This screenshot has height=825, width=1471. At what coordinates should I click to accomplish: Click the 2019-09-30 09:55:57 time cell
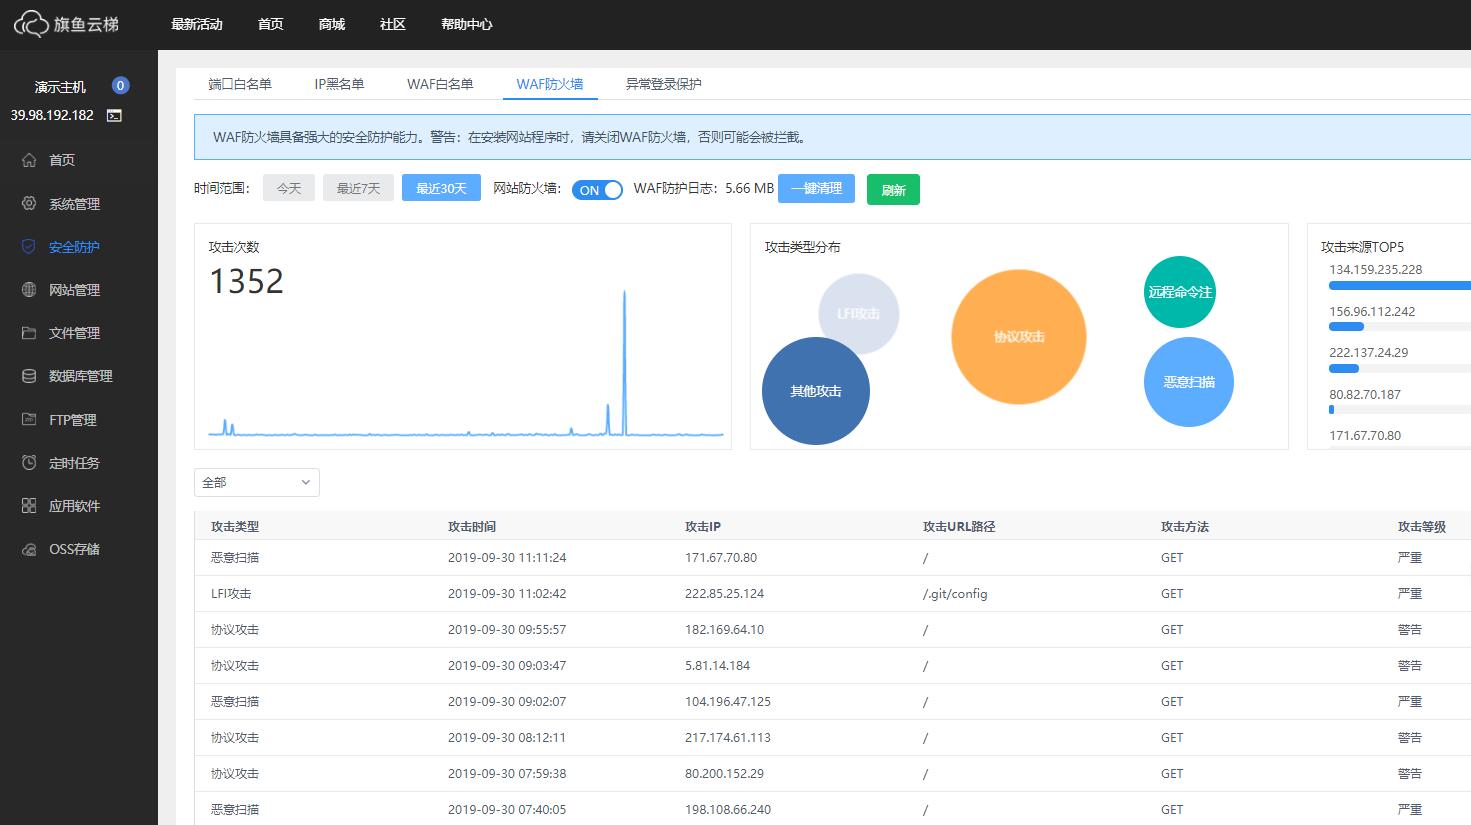click(507, 630)
